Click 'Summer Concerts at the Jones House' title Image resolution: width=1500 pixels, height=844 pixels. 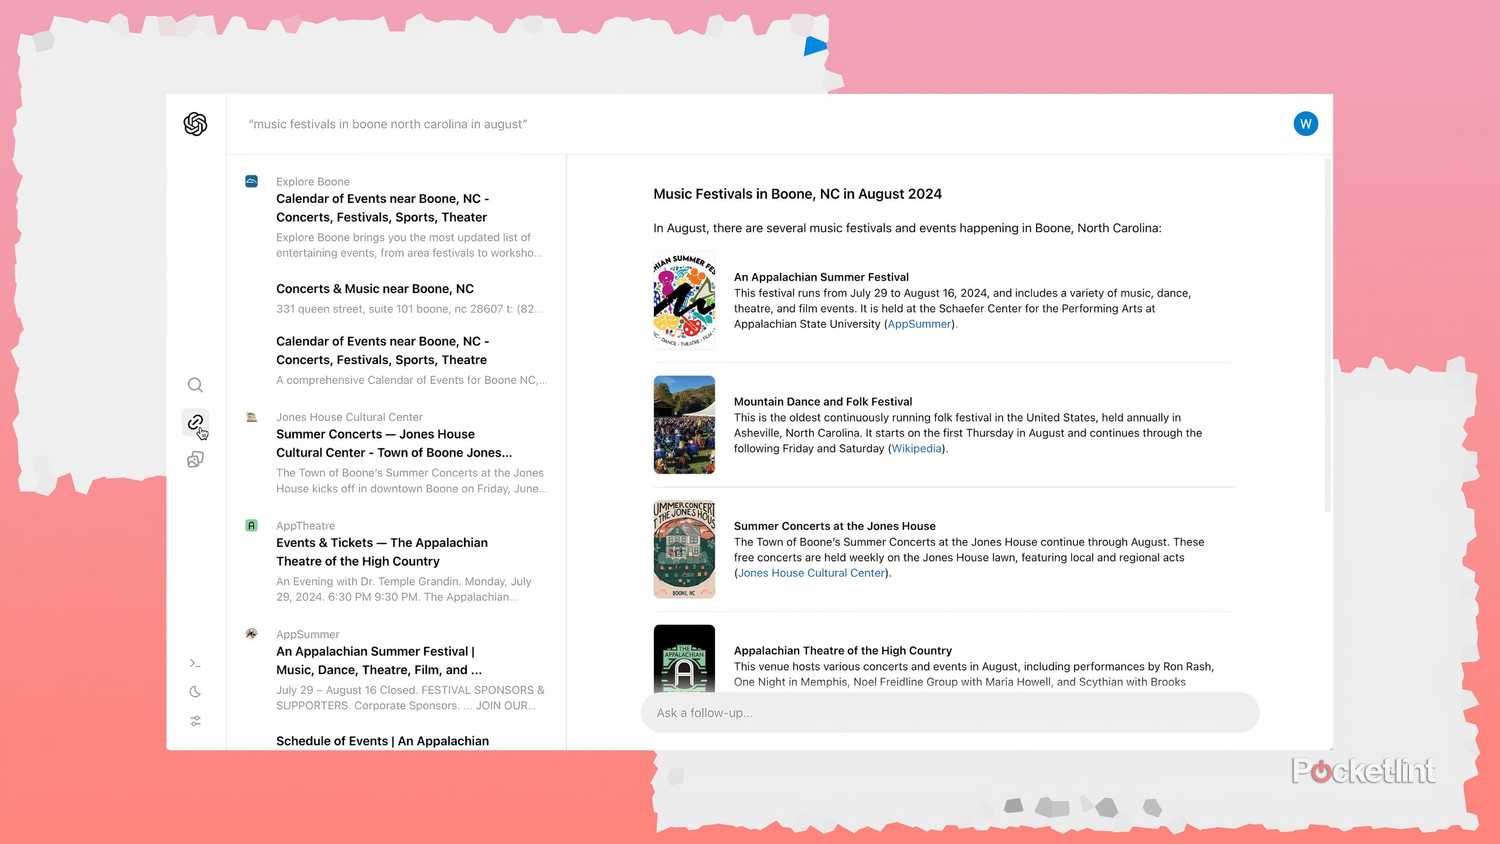pyautogui.click(x=835, y=526)
